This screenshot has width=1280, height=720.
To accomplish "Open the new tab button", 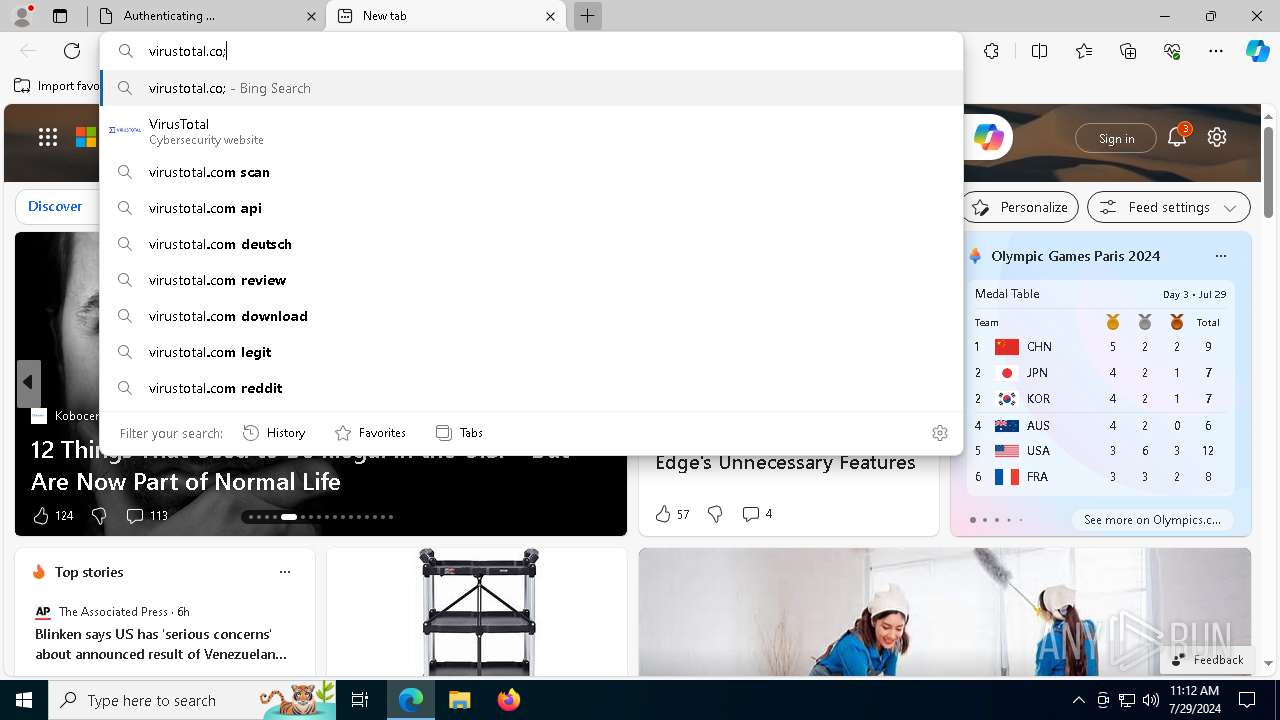I will coord(588,16).
